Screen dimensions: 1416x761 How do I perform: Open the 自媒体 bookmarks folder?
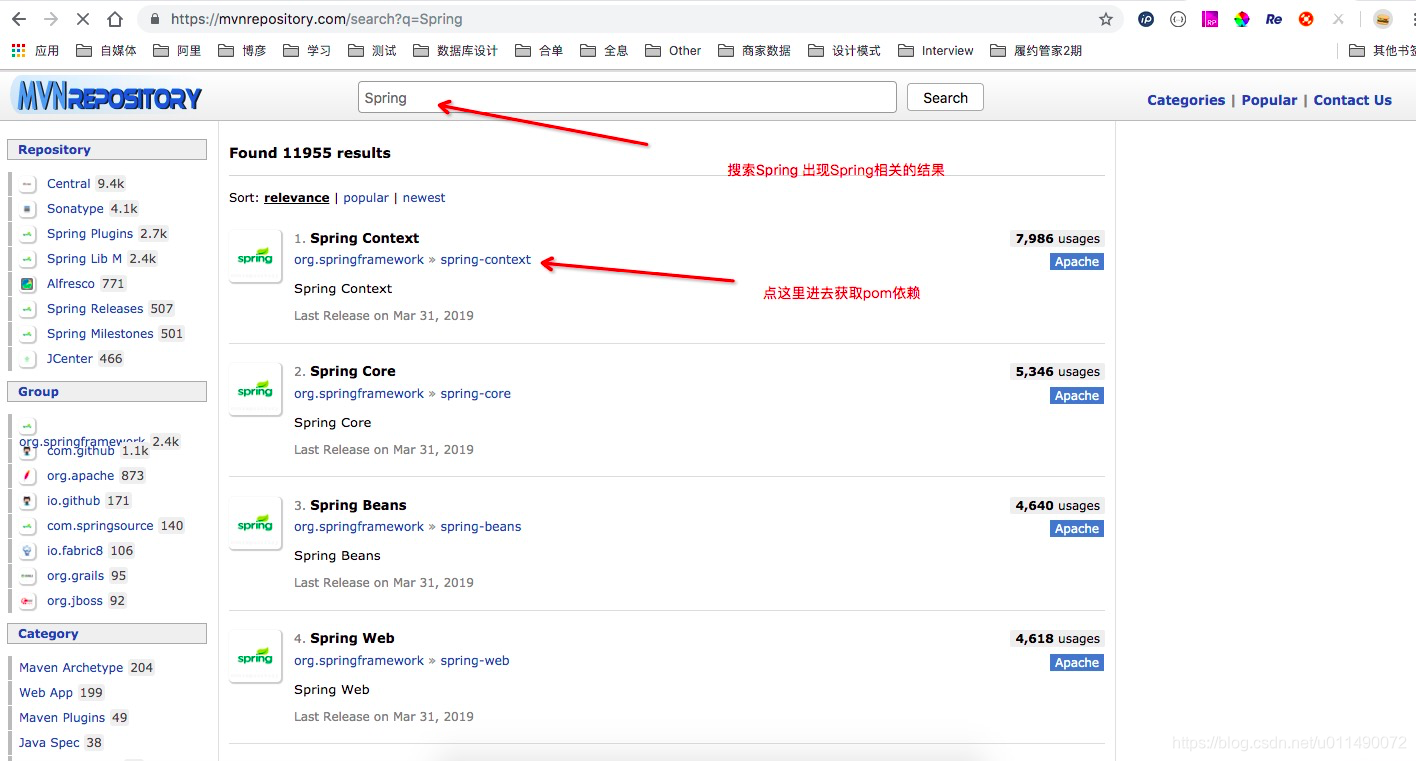(x=106, y=50)
